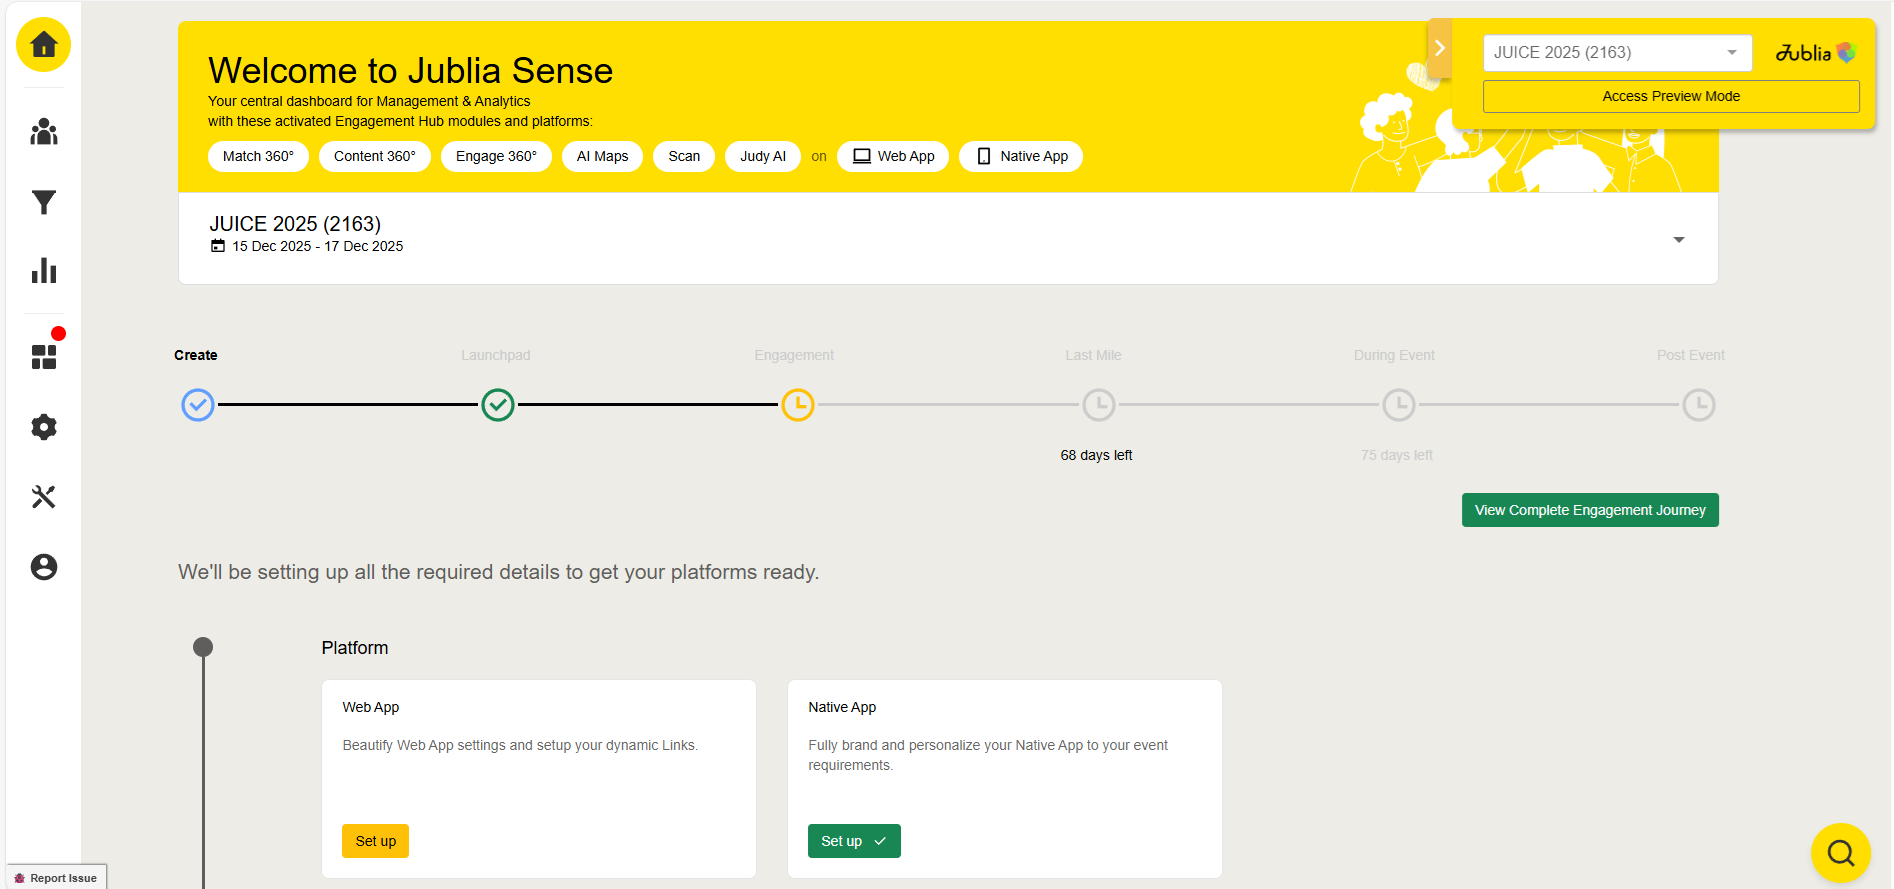Image resolution: width=1894 pixels, height=889 pixels.
Task: Select the Post Event stage clock marker
Action: (1699, 405)
